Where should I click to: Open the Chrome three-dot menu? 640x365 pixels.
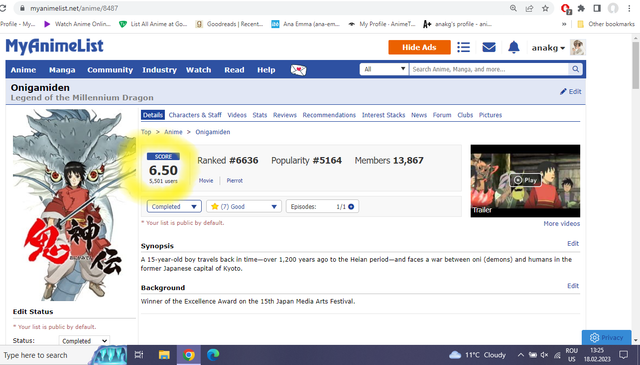[629, 8]
